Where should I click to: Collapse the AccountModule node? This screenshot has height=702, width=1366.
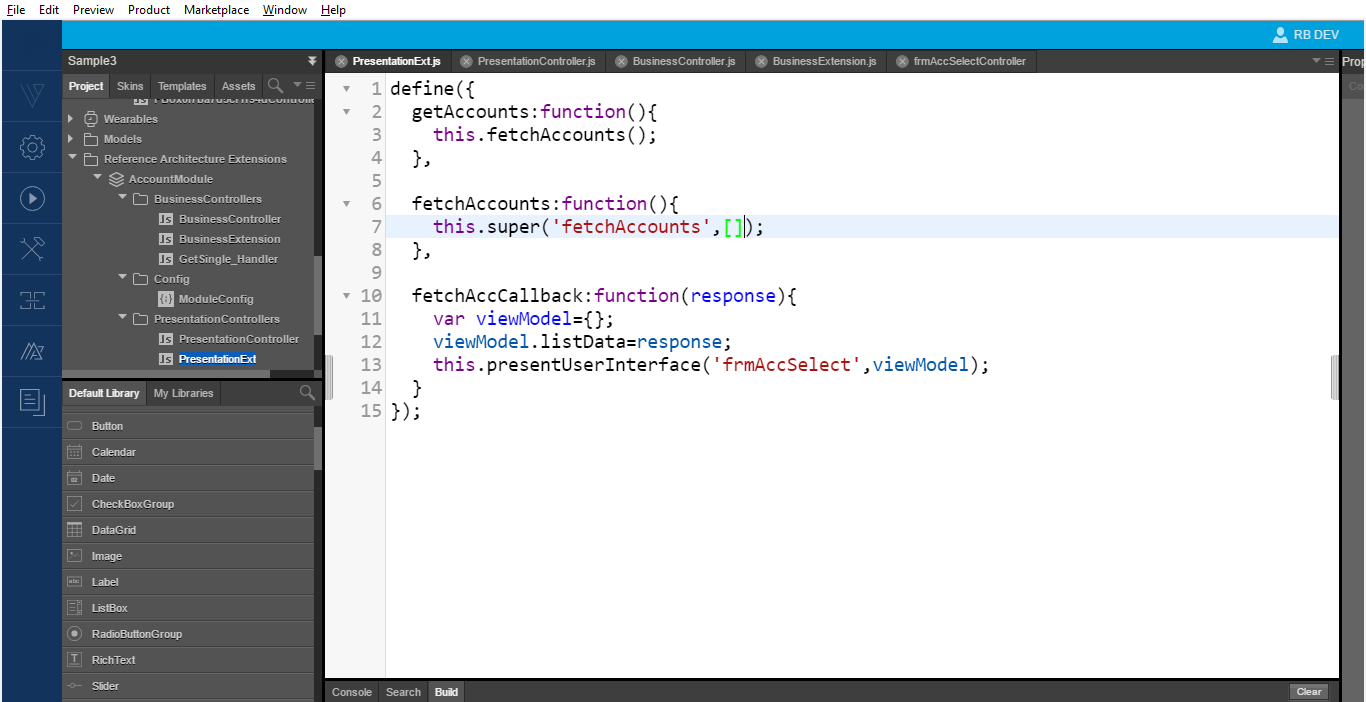point(97,178)
